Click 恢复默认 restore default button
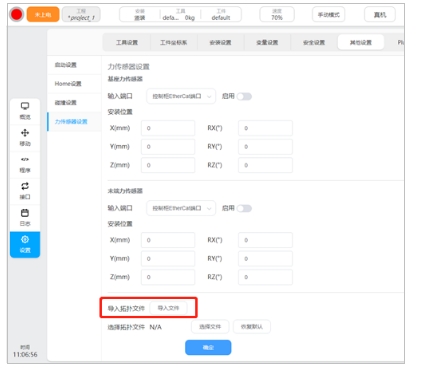Viewport: 422px width, 371px height. pos(252,327)
